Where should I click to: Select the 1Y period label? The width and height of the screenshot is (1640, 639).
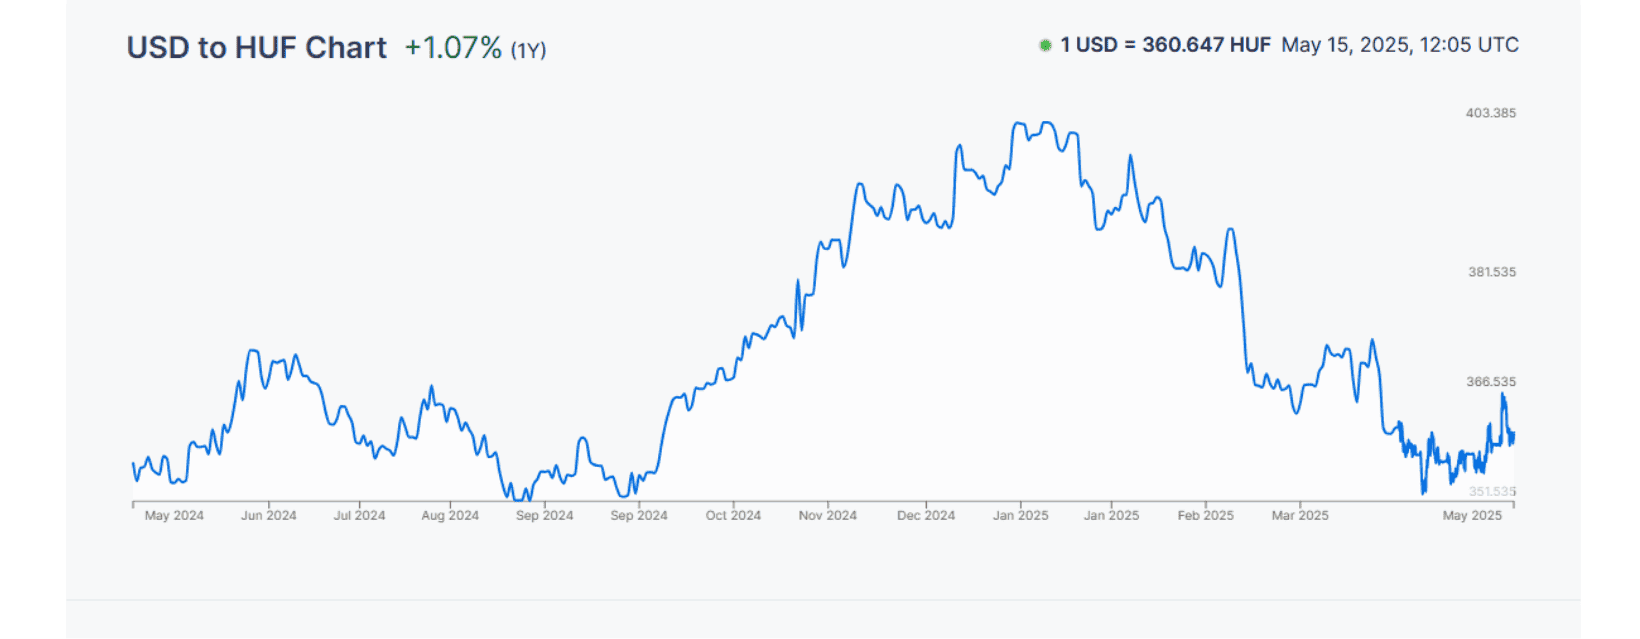point(529,50)
